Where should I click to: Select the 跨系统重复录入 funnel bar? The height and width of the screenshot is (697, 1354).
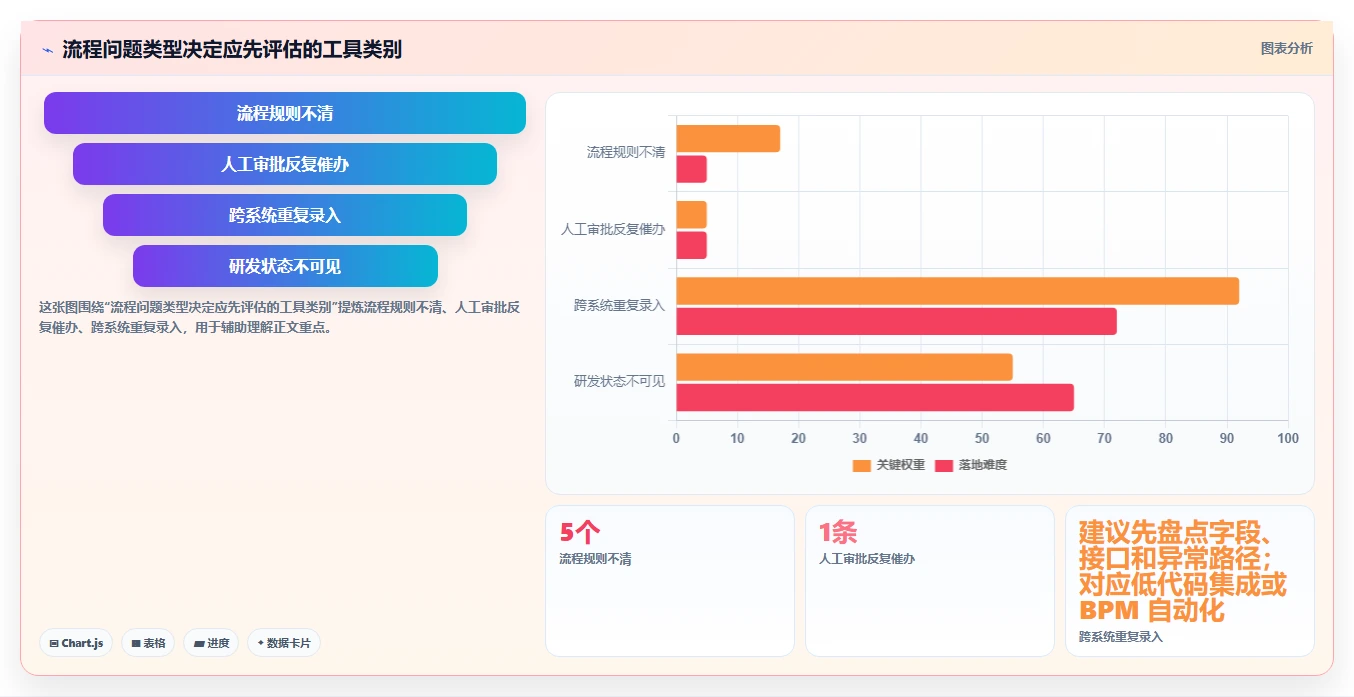pyautogui.click(x=285, y=215)
